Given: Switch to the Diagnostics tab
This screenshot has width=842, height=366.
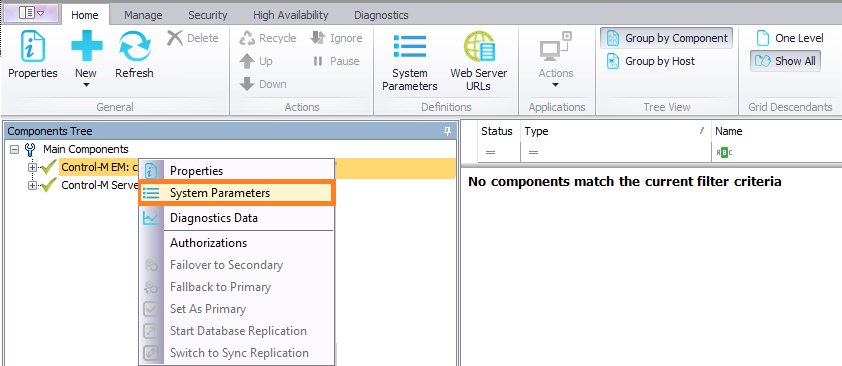Looking at the screenshot, I should coord(381,15).
